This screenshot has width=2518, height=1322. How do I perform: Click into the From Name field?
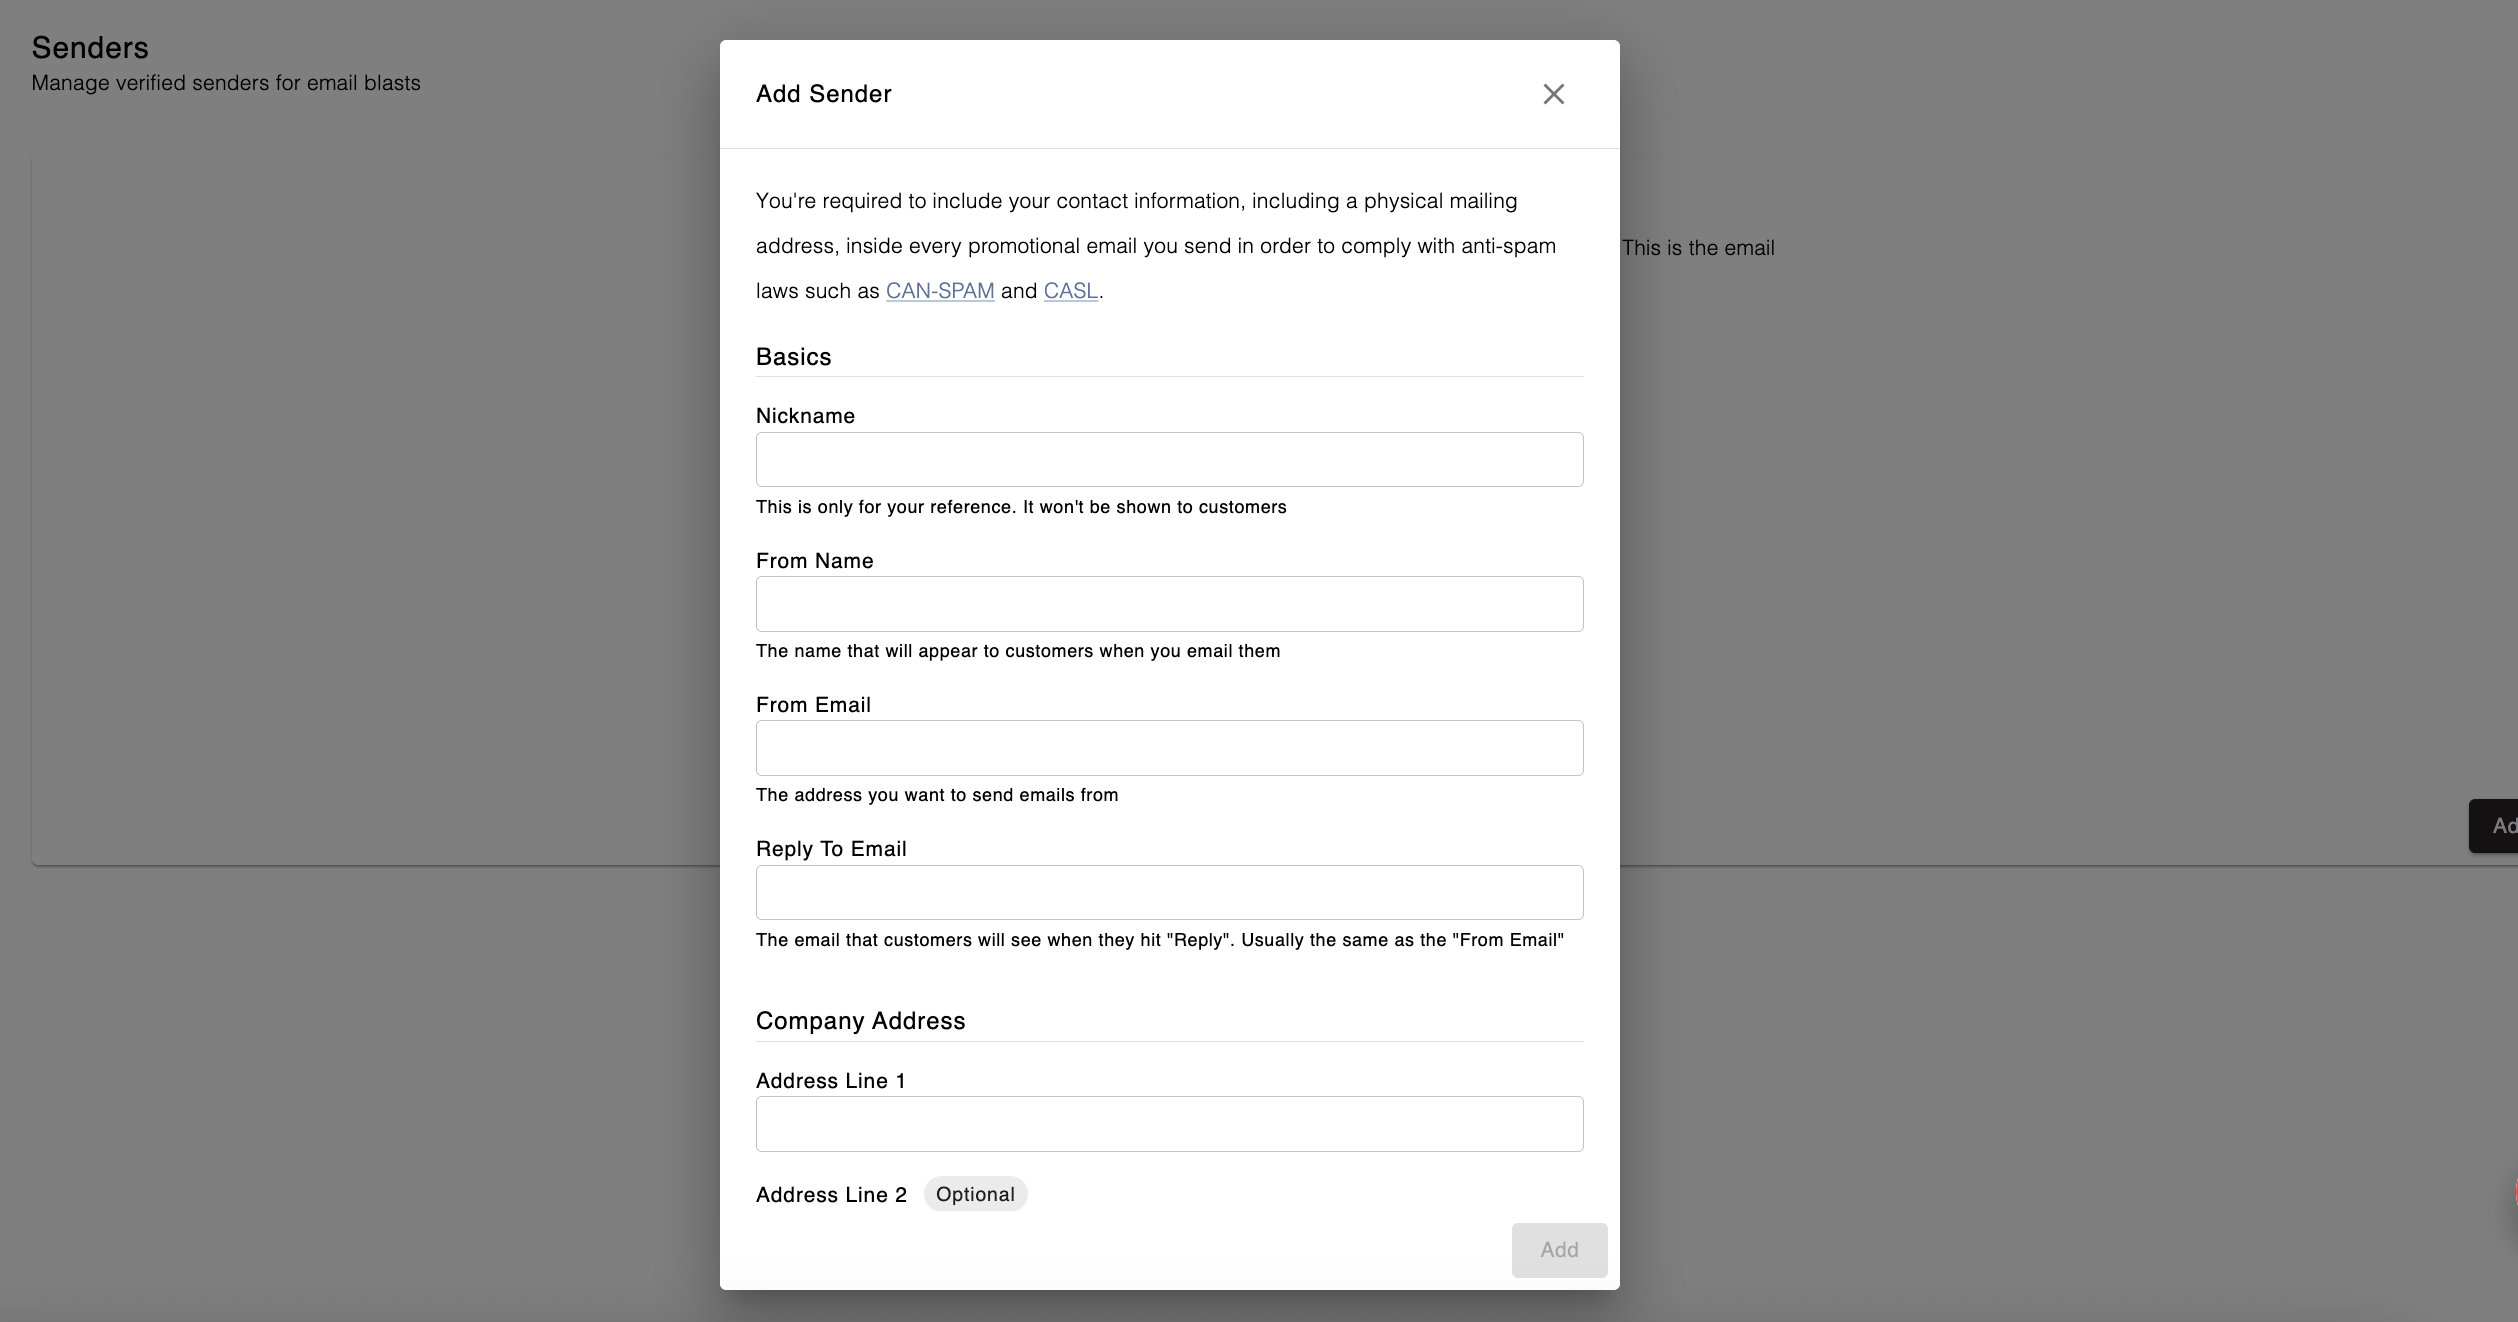[1169, 604]
